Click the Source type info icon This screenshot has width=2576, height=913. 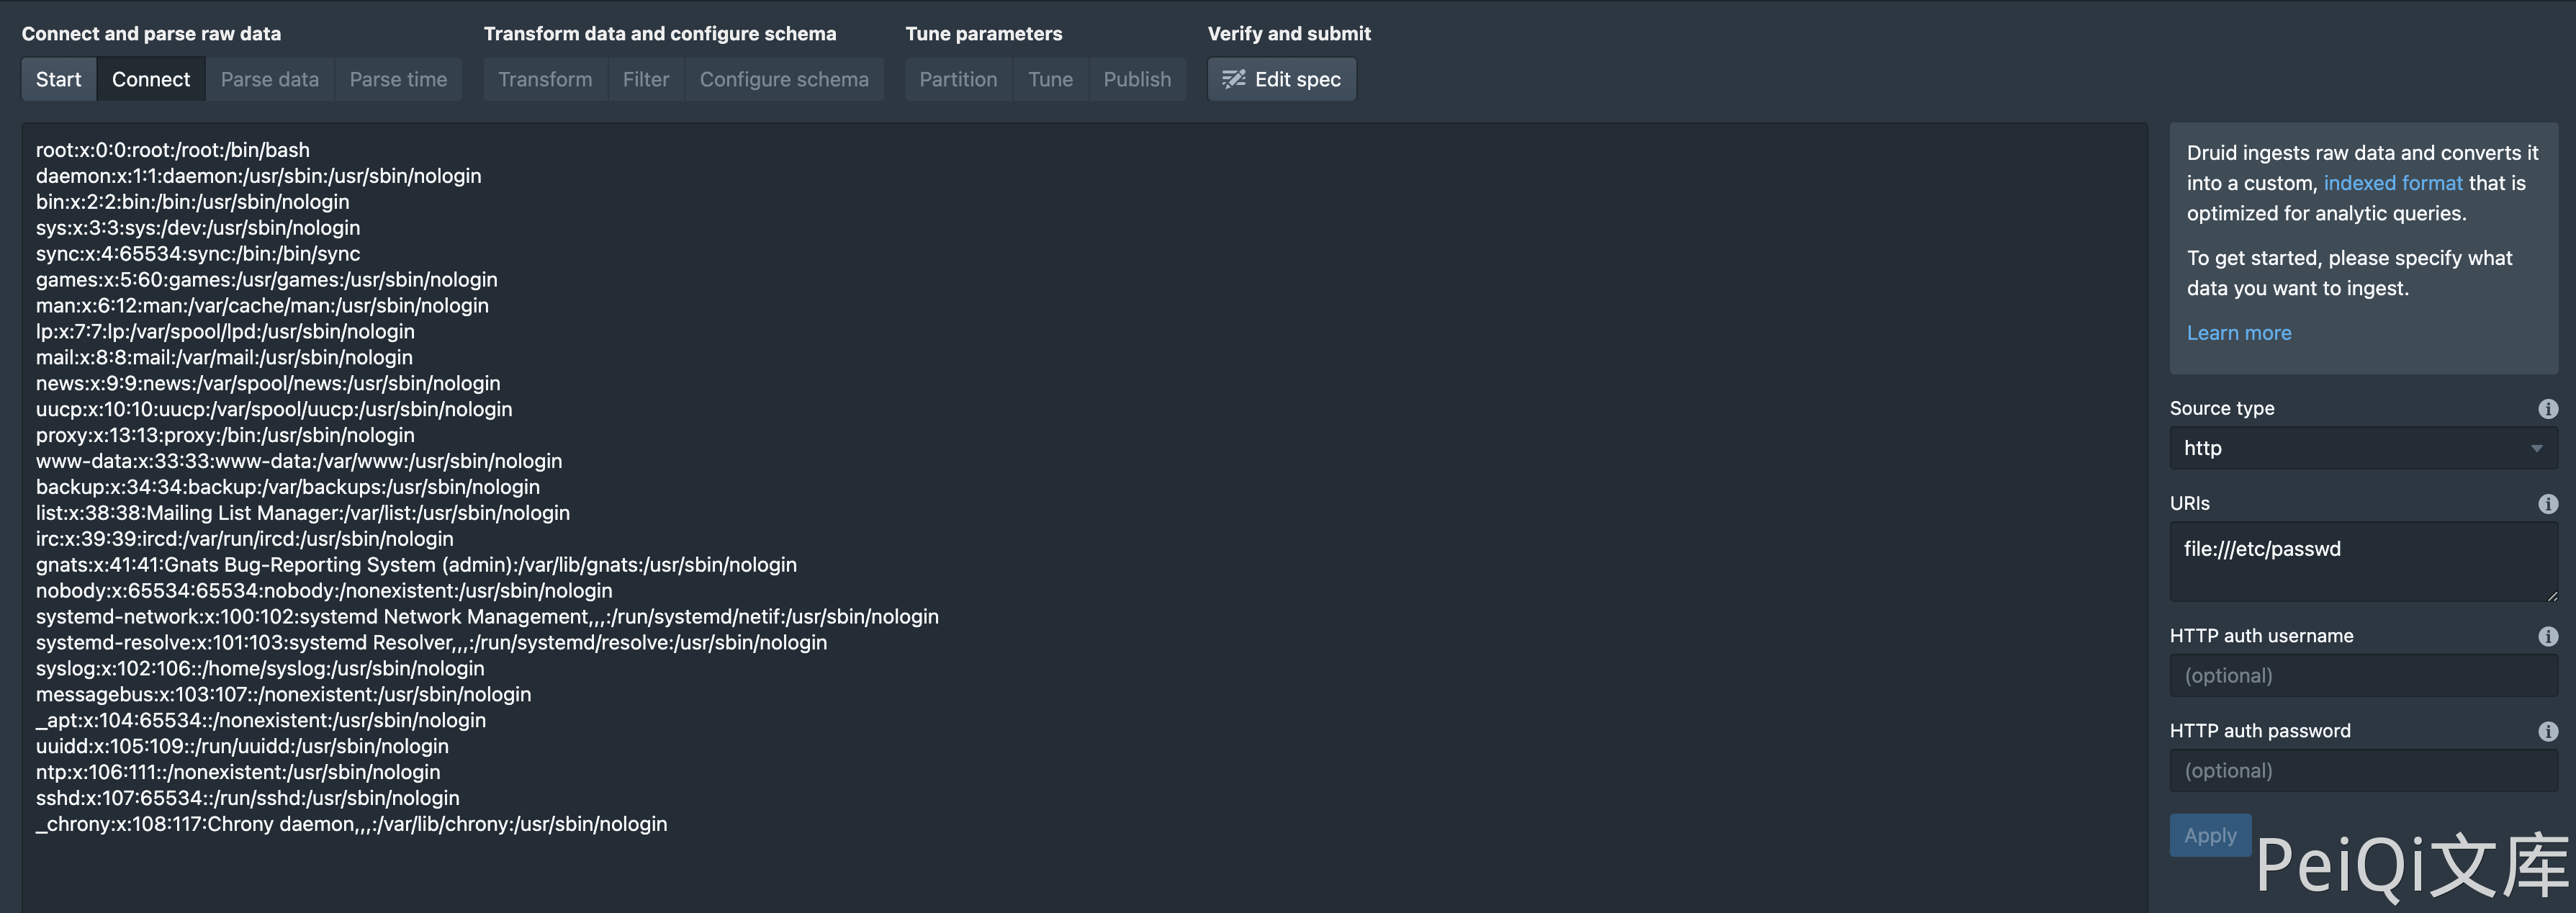point(2547,408)
